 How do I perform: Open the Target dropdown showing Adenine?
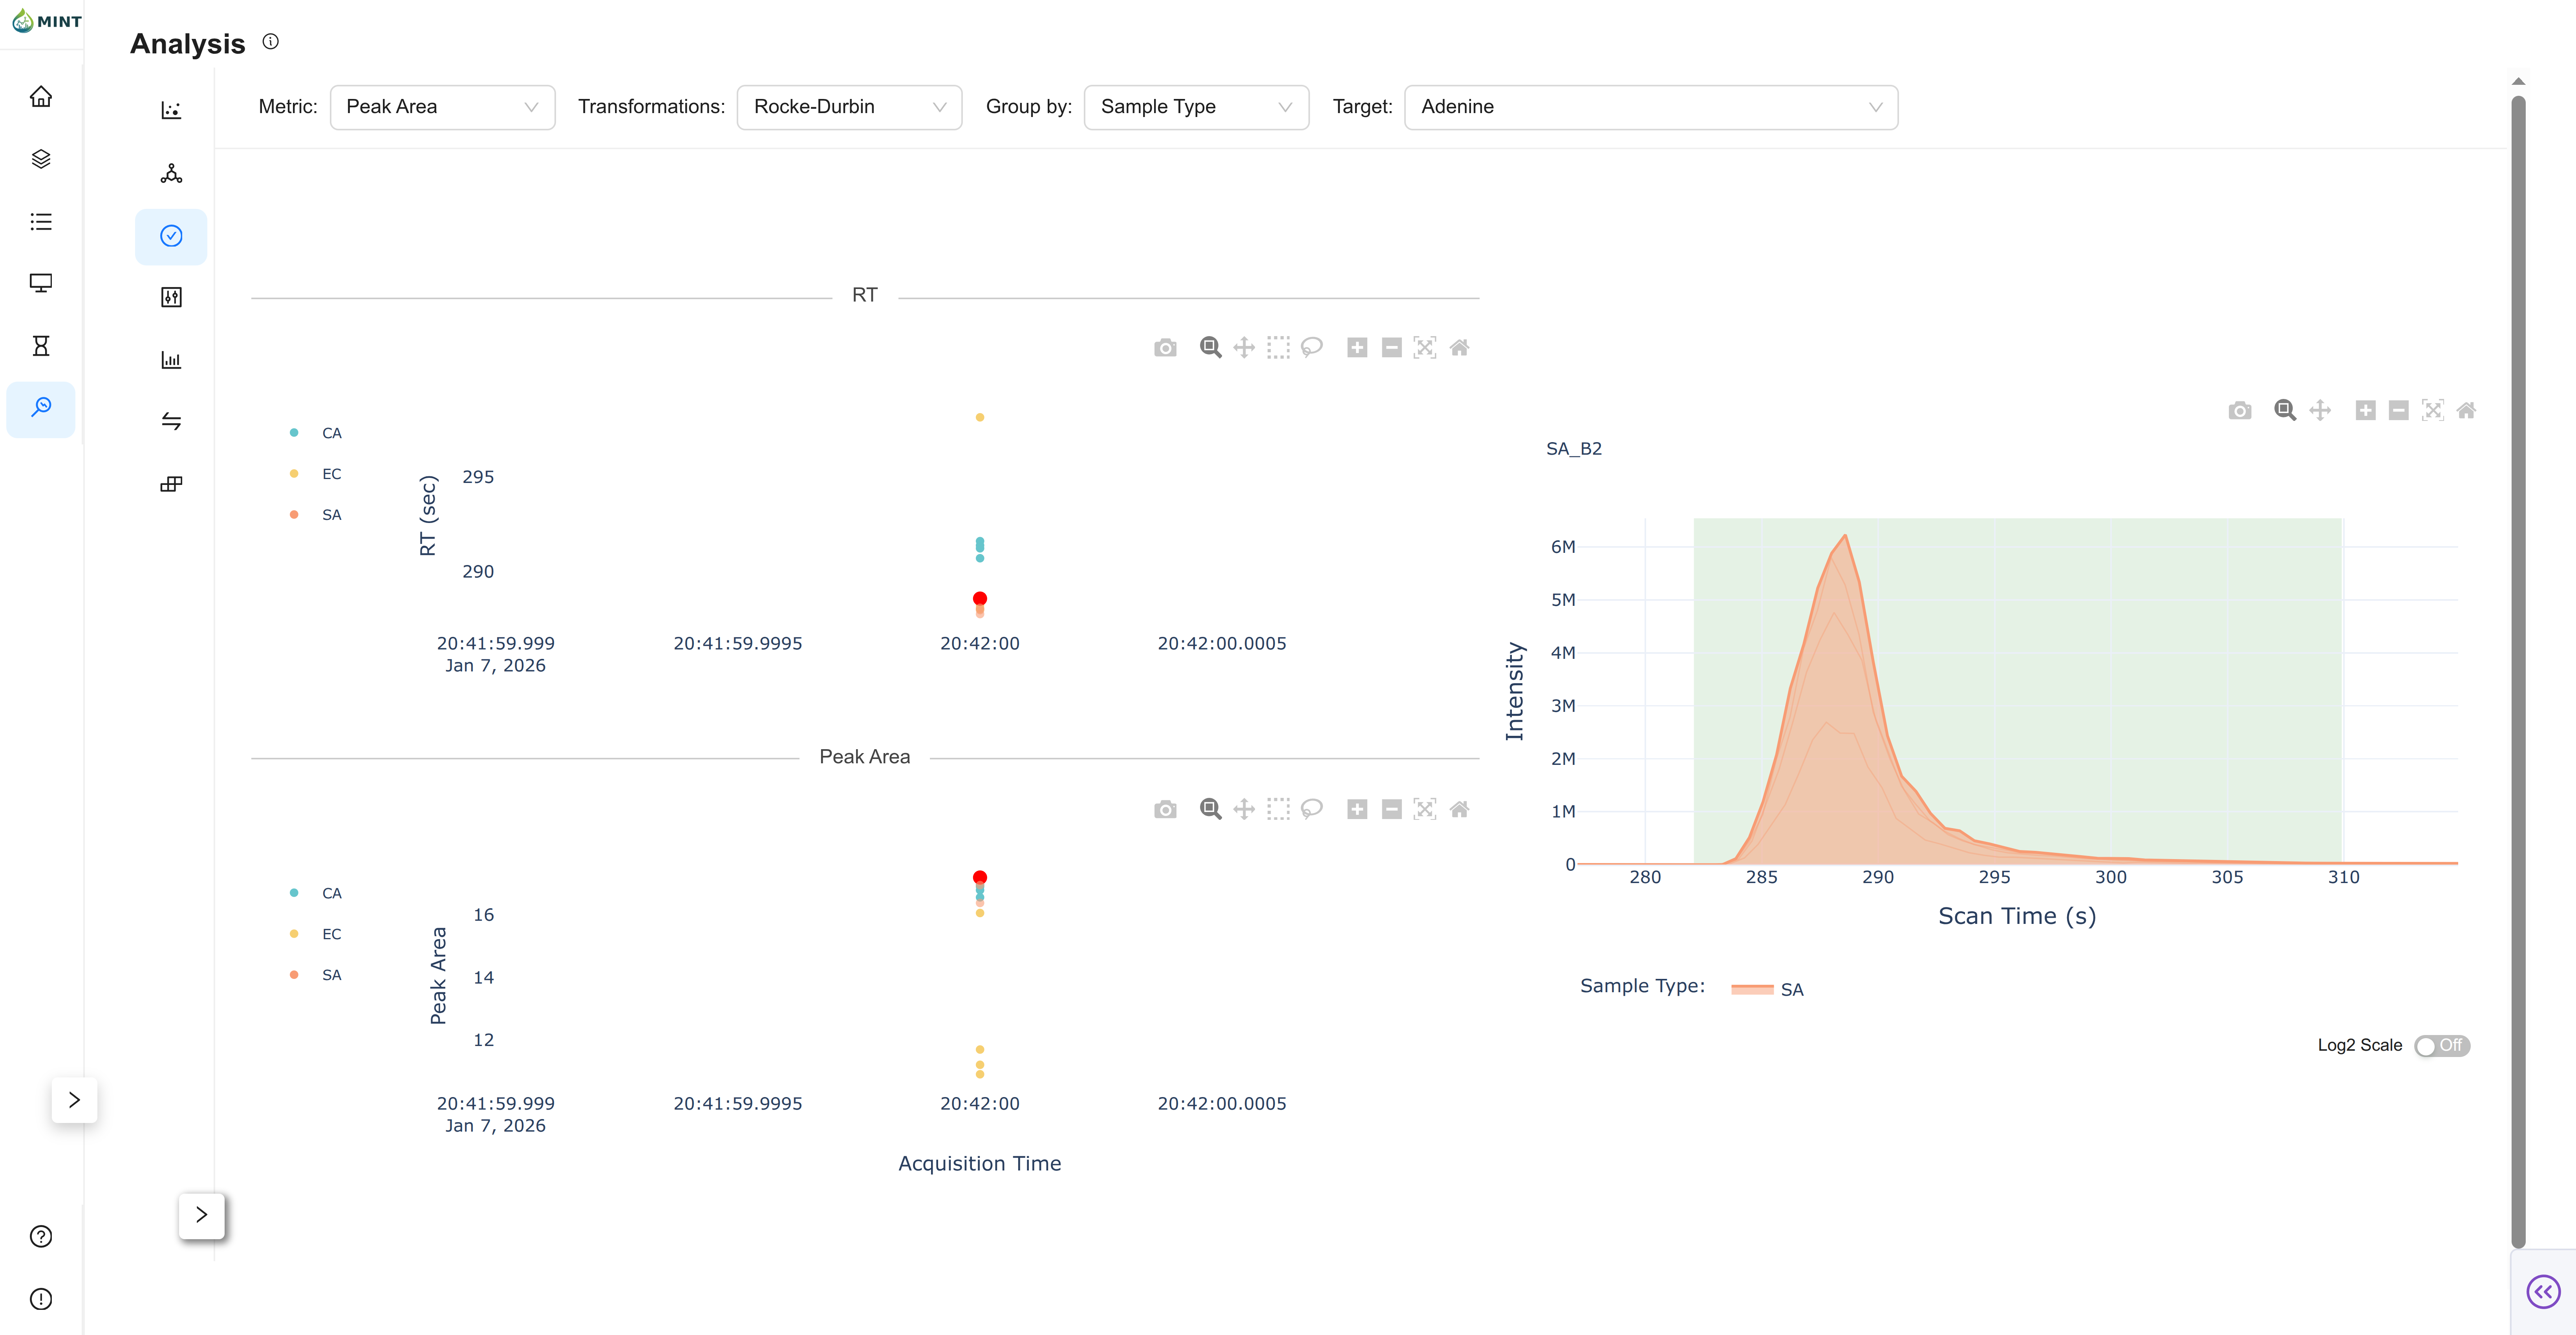pos(1650,107)
